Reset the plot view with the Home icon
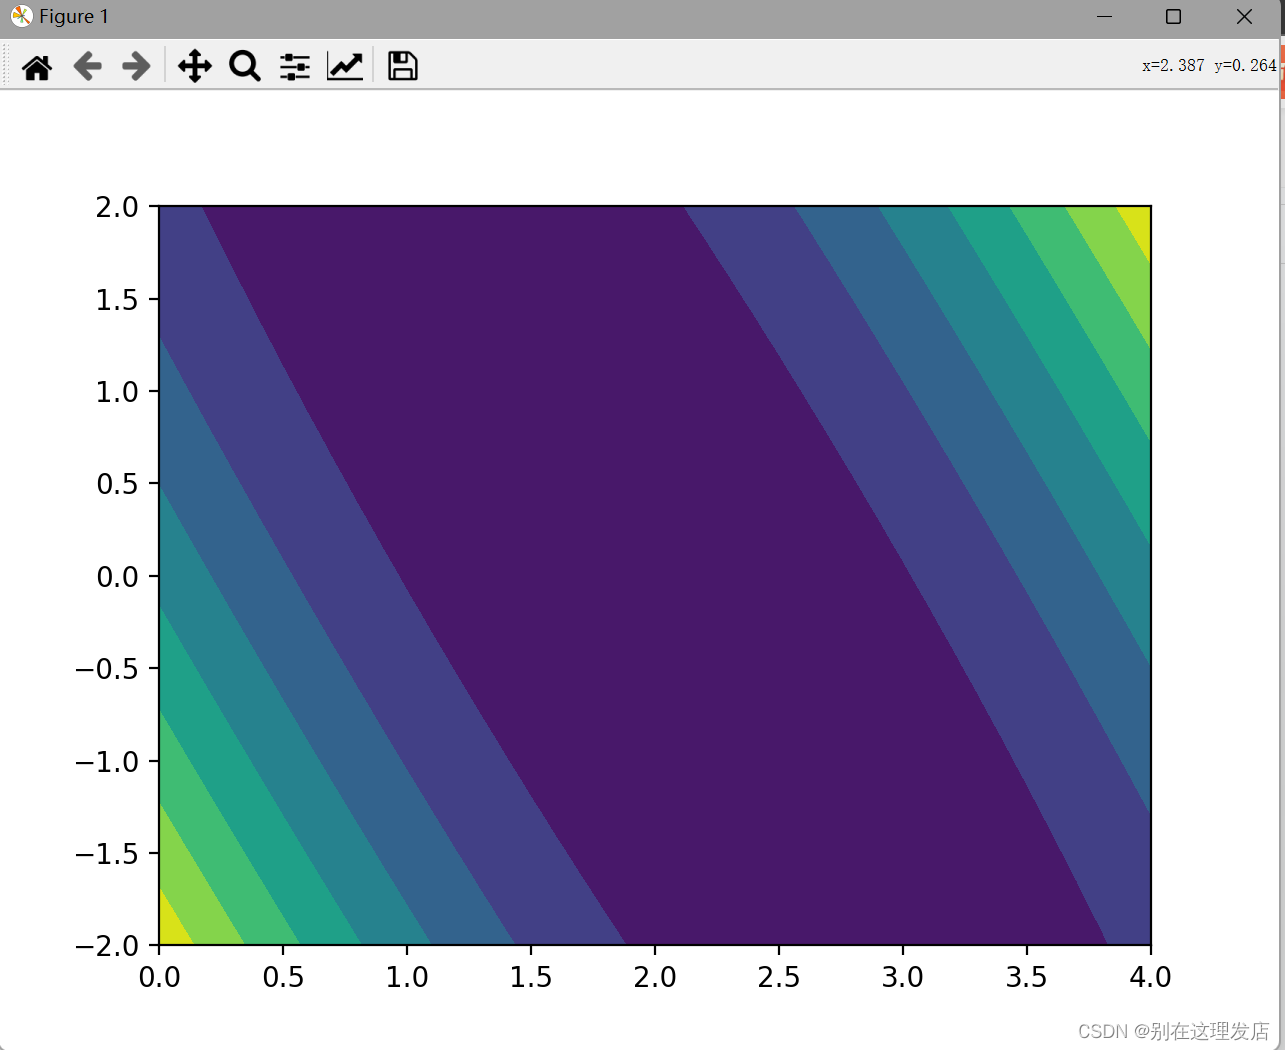Image resolution: width=1285 pixels, height=1050 pixels. tap(37, 65)
